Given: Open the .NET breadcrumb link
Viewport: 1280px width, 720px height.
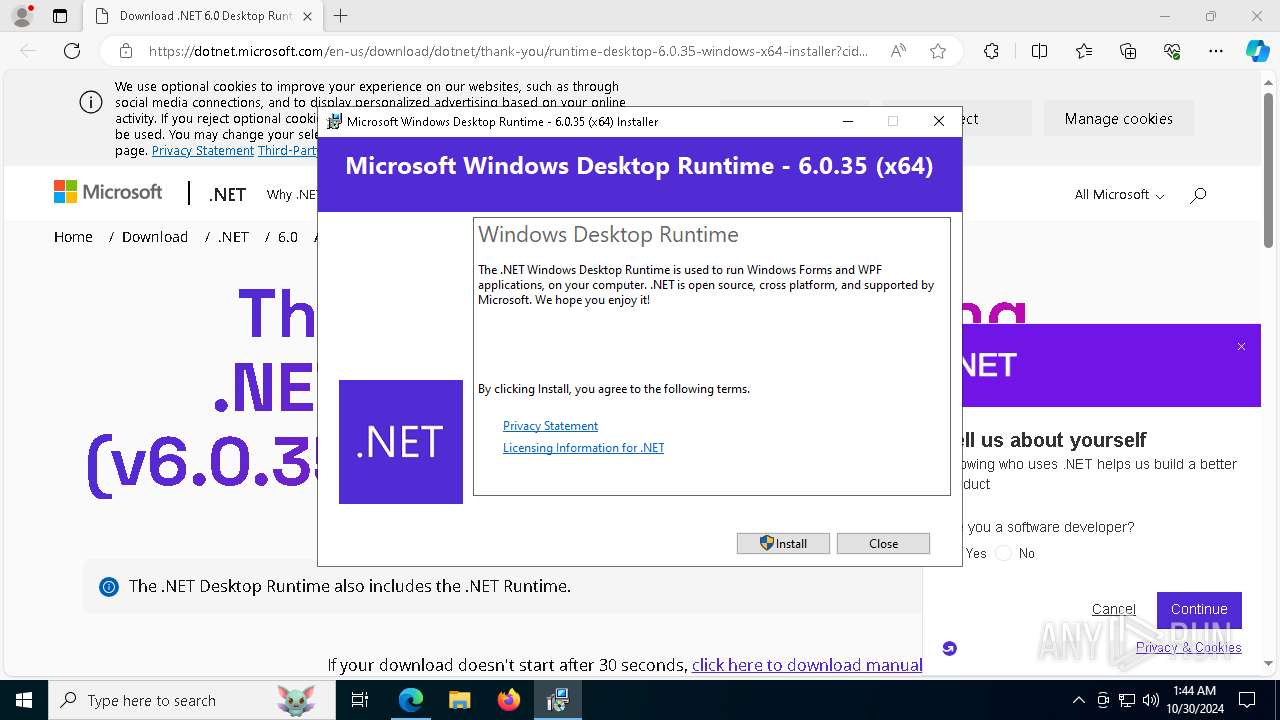Looking at the screenshot, I should coord(233,237).
